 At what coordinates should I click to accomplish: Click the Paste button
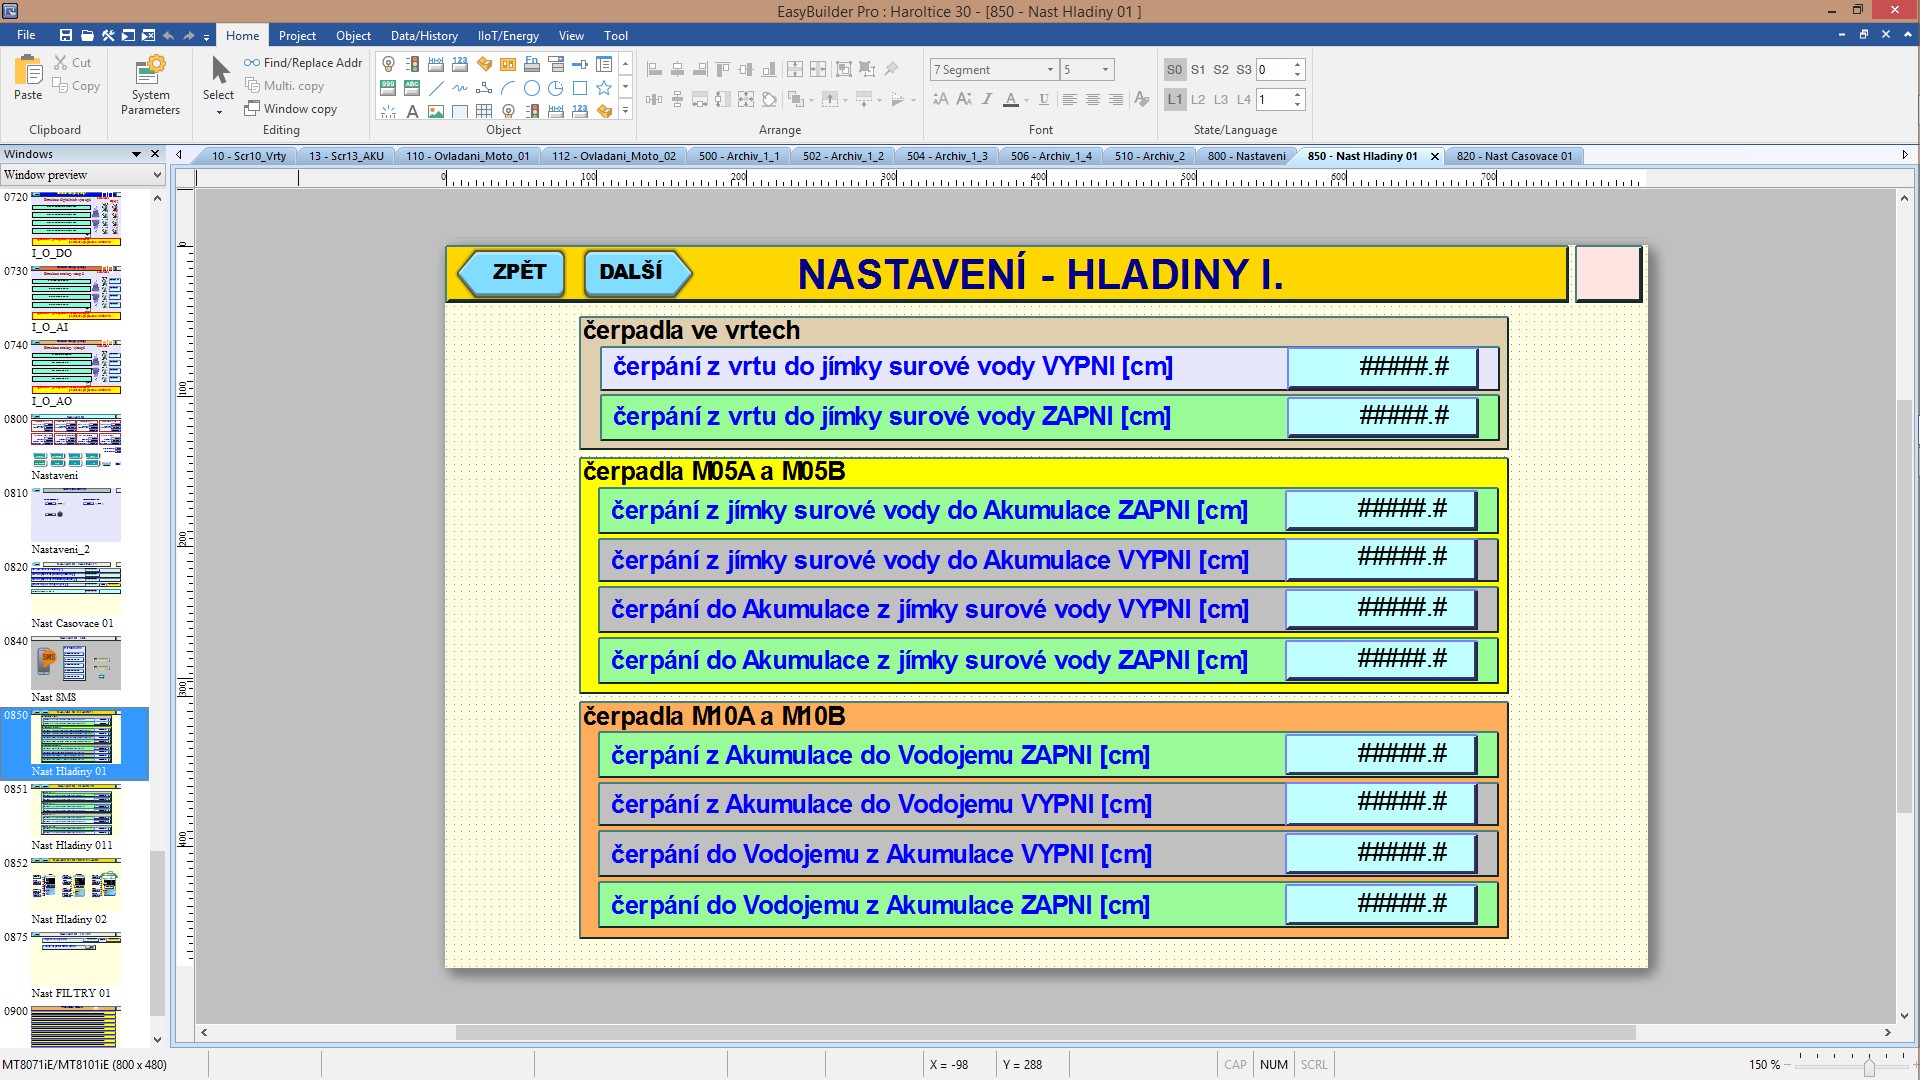click(28, 78)
